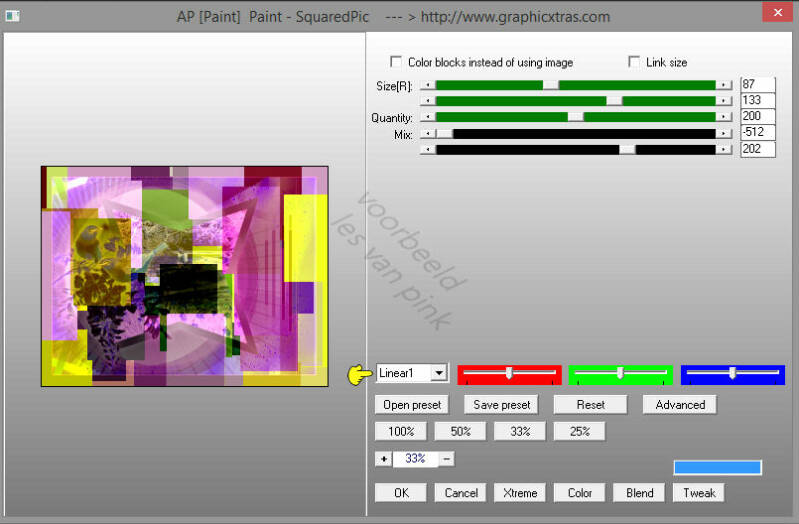This screenshot has width=799, height=524.
Task: Click right arrow of slider valued 133
Action: [x=724, y=101]
